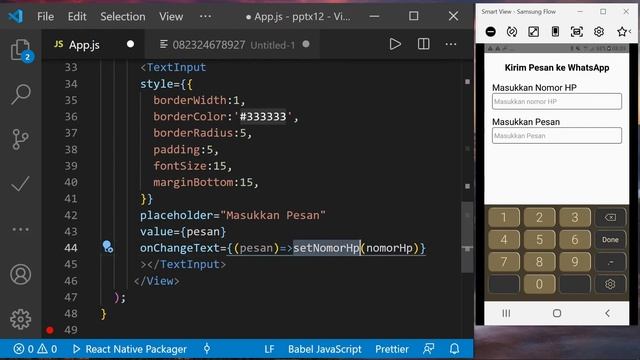
Task: Show more menu items ellipsis in menu bar
Action: (x=205, y=16)
